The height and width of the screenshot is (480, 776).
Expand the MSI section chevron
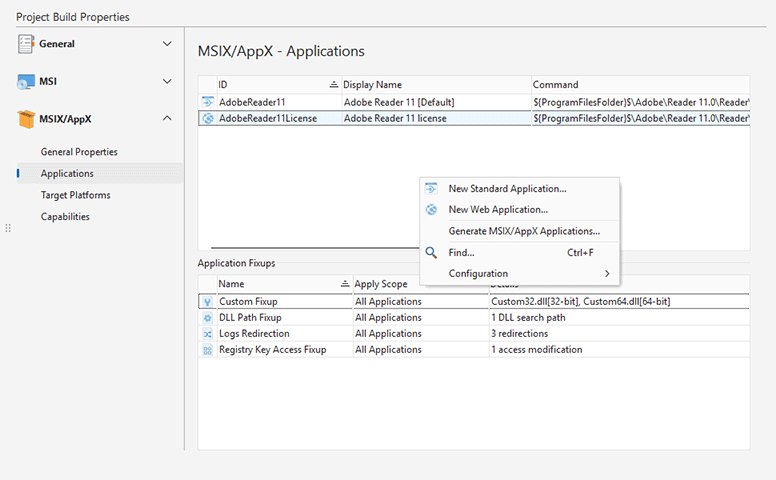coord(167,81)
